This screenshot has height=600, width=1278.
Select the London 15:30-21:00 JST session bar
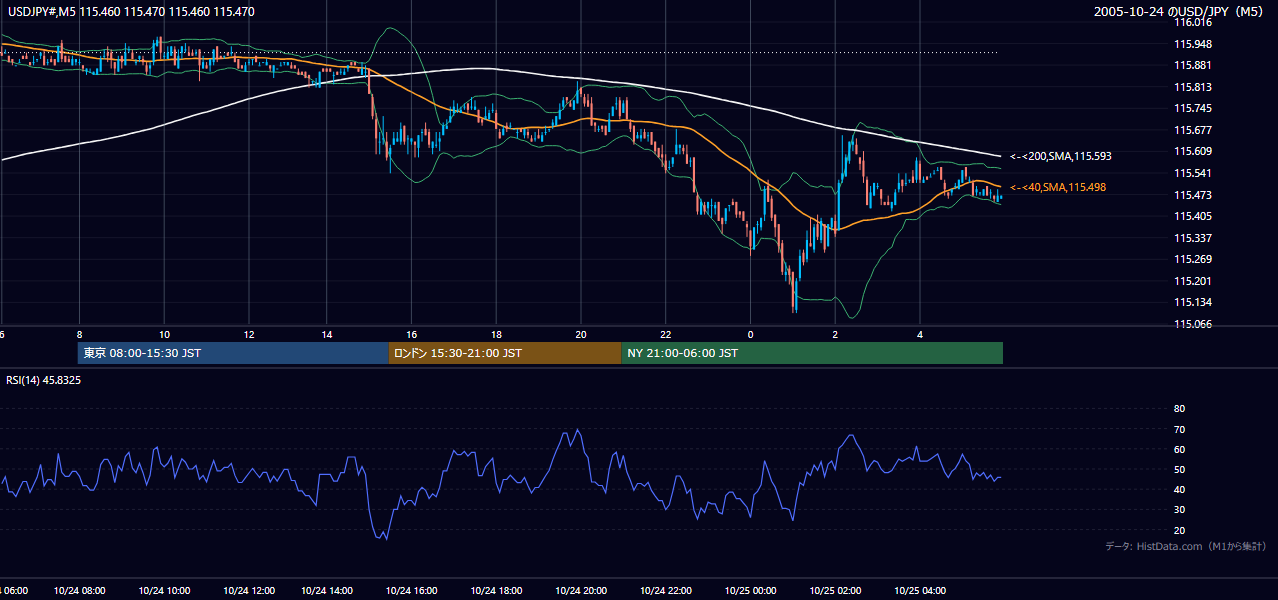[x=505, y=353]
